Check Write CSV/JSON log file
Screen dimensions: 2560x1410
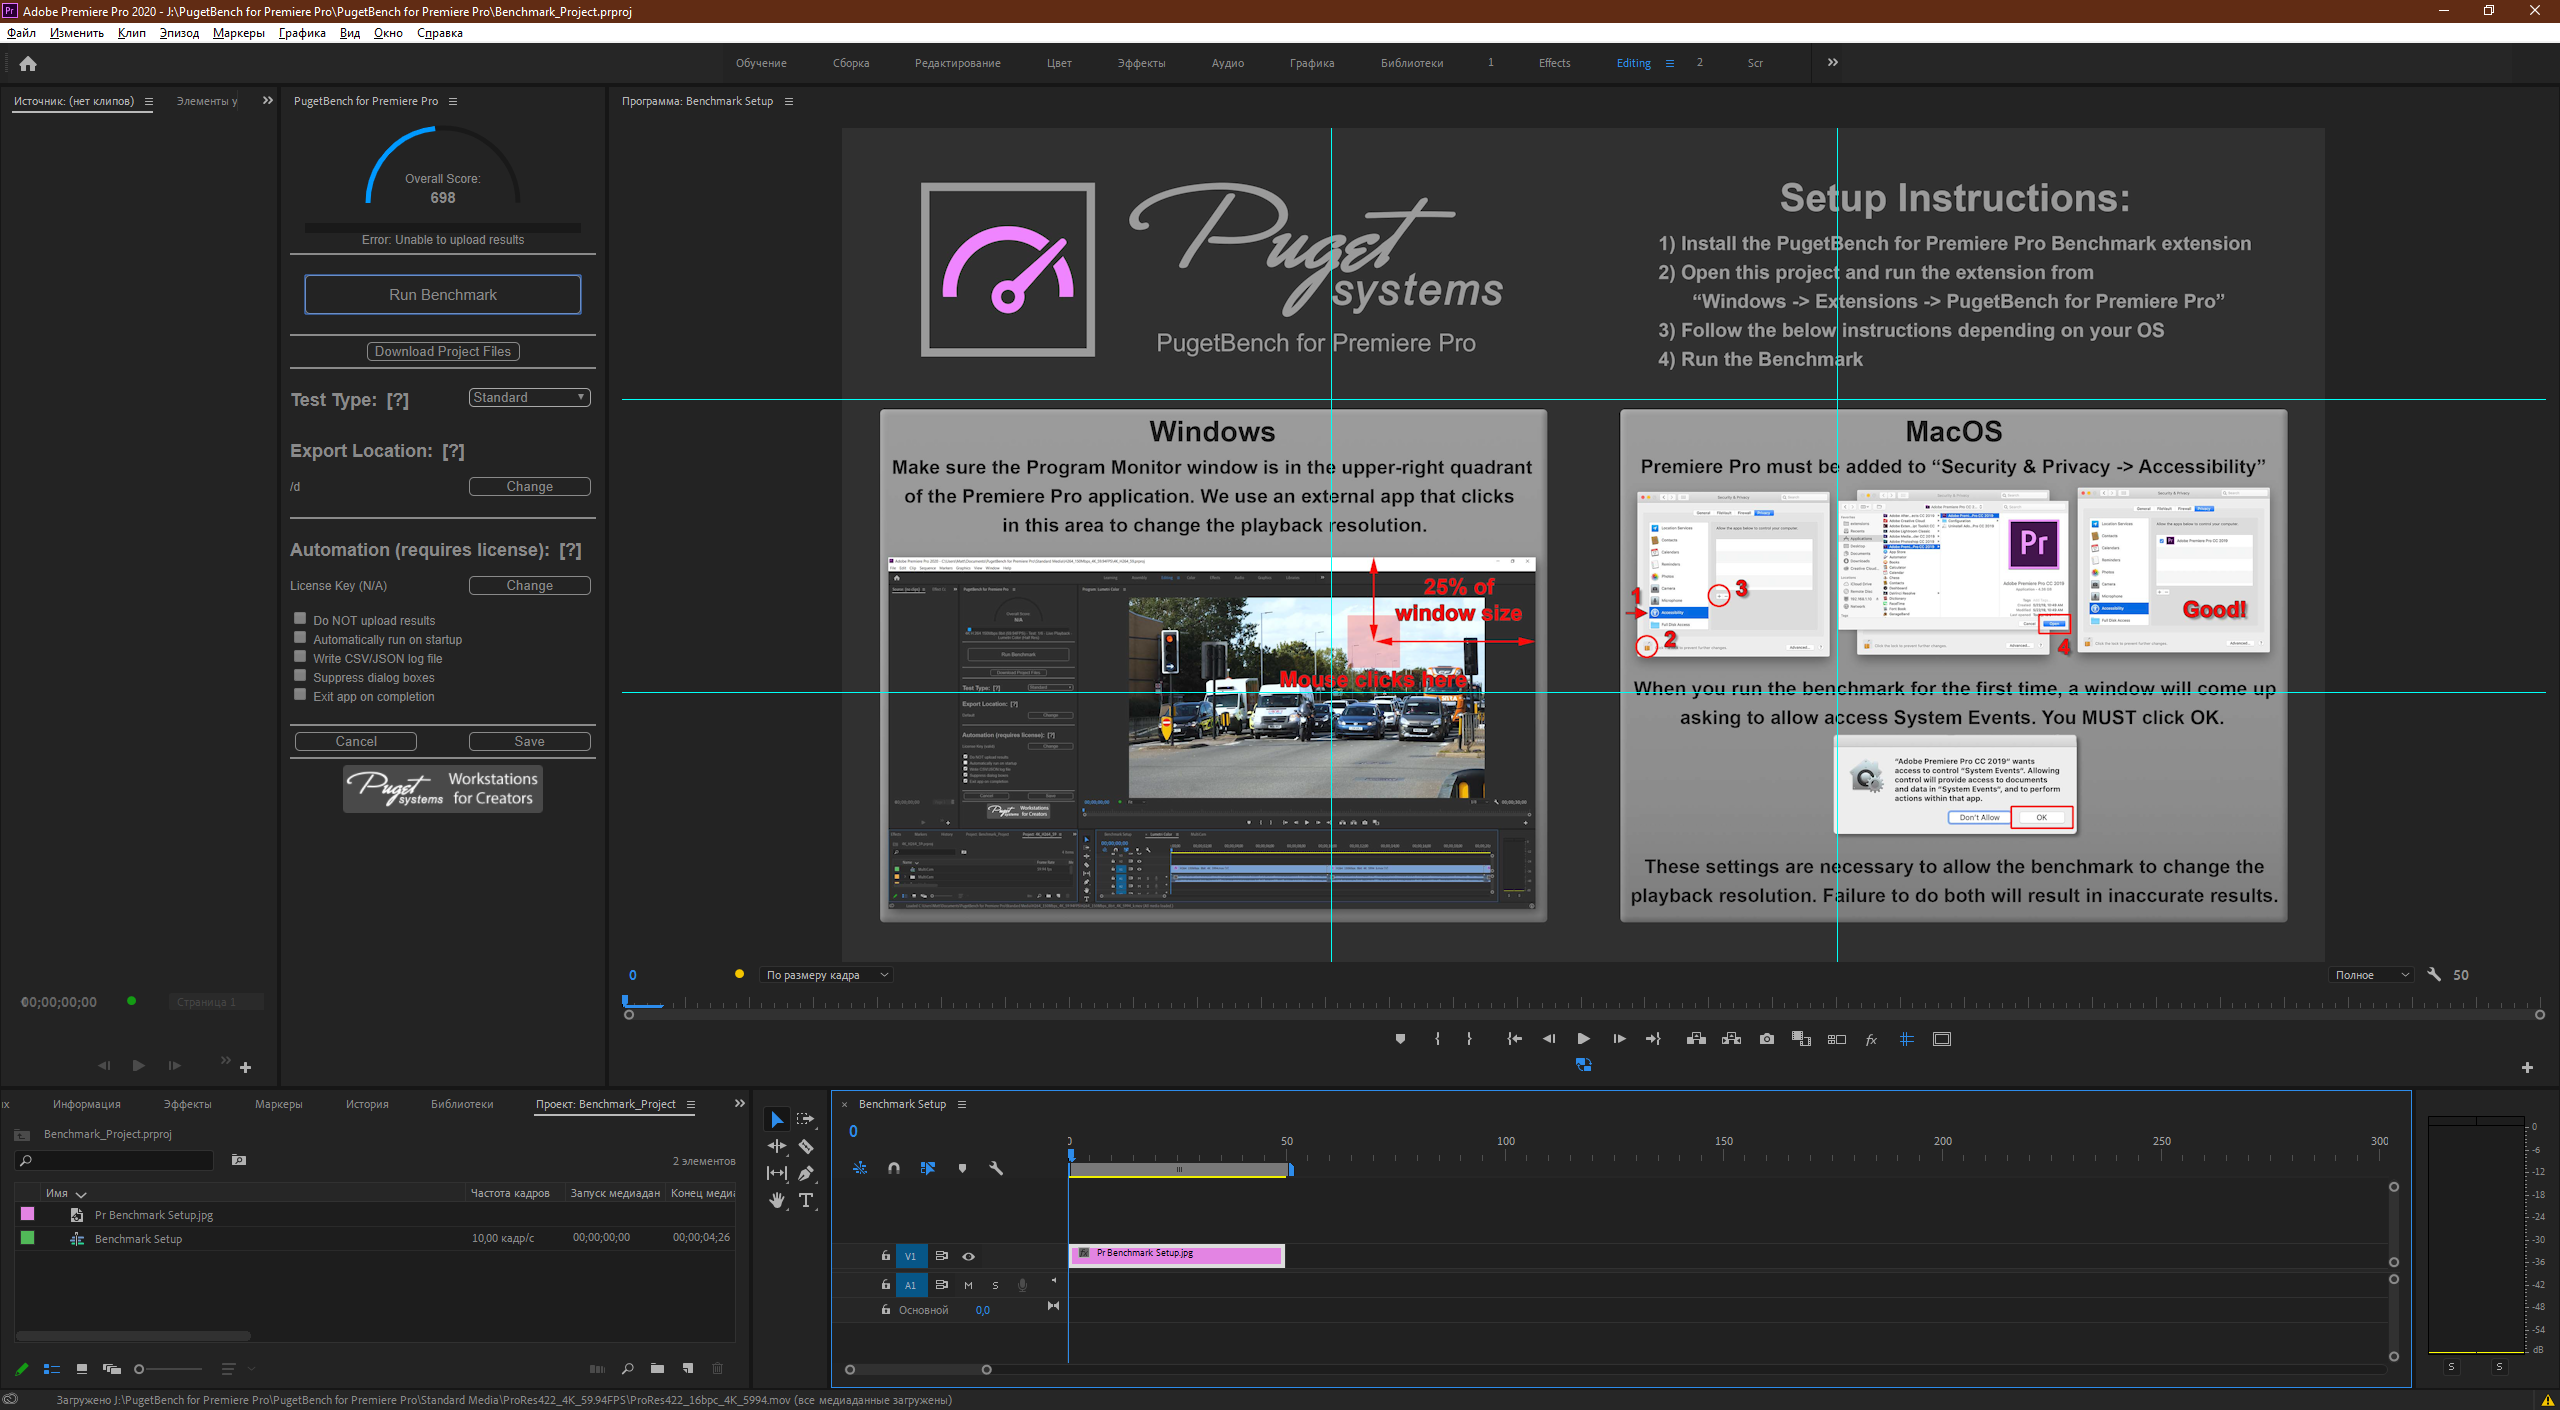[x=300, y=657]
